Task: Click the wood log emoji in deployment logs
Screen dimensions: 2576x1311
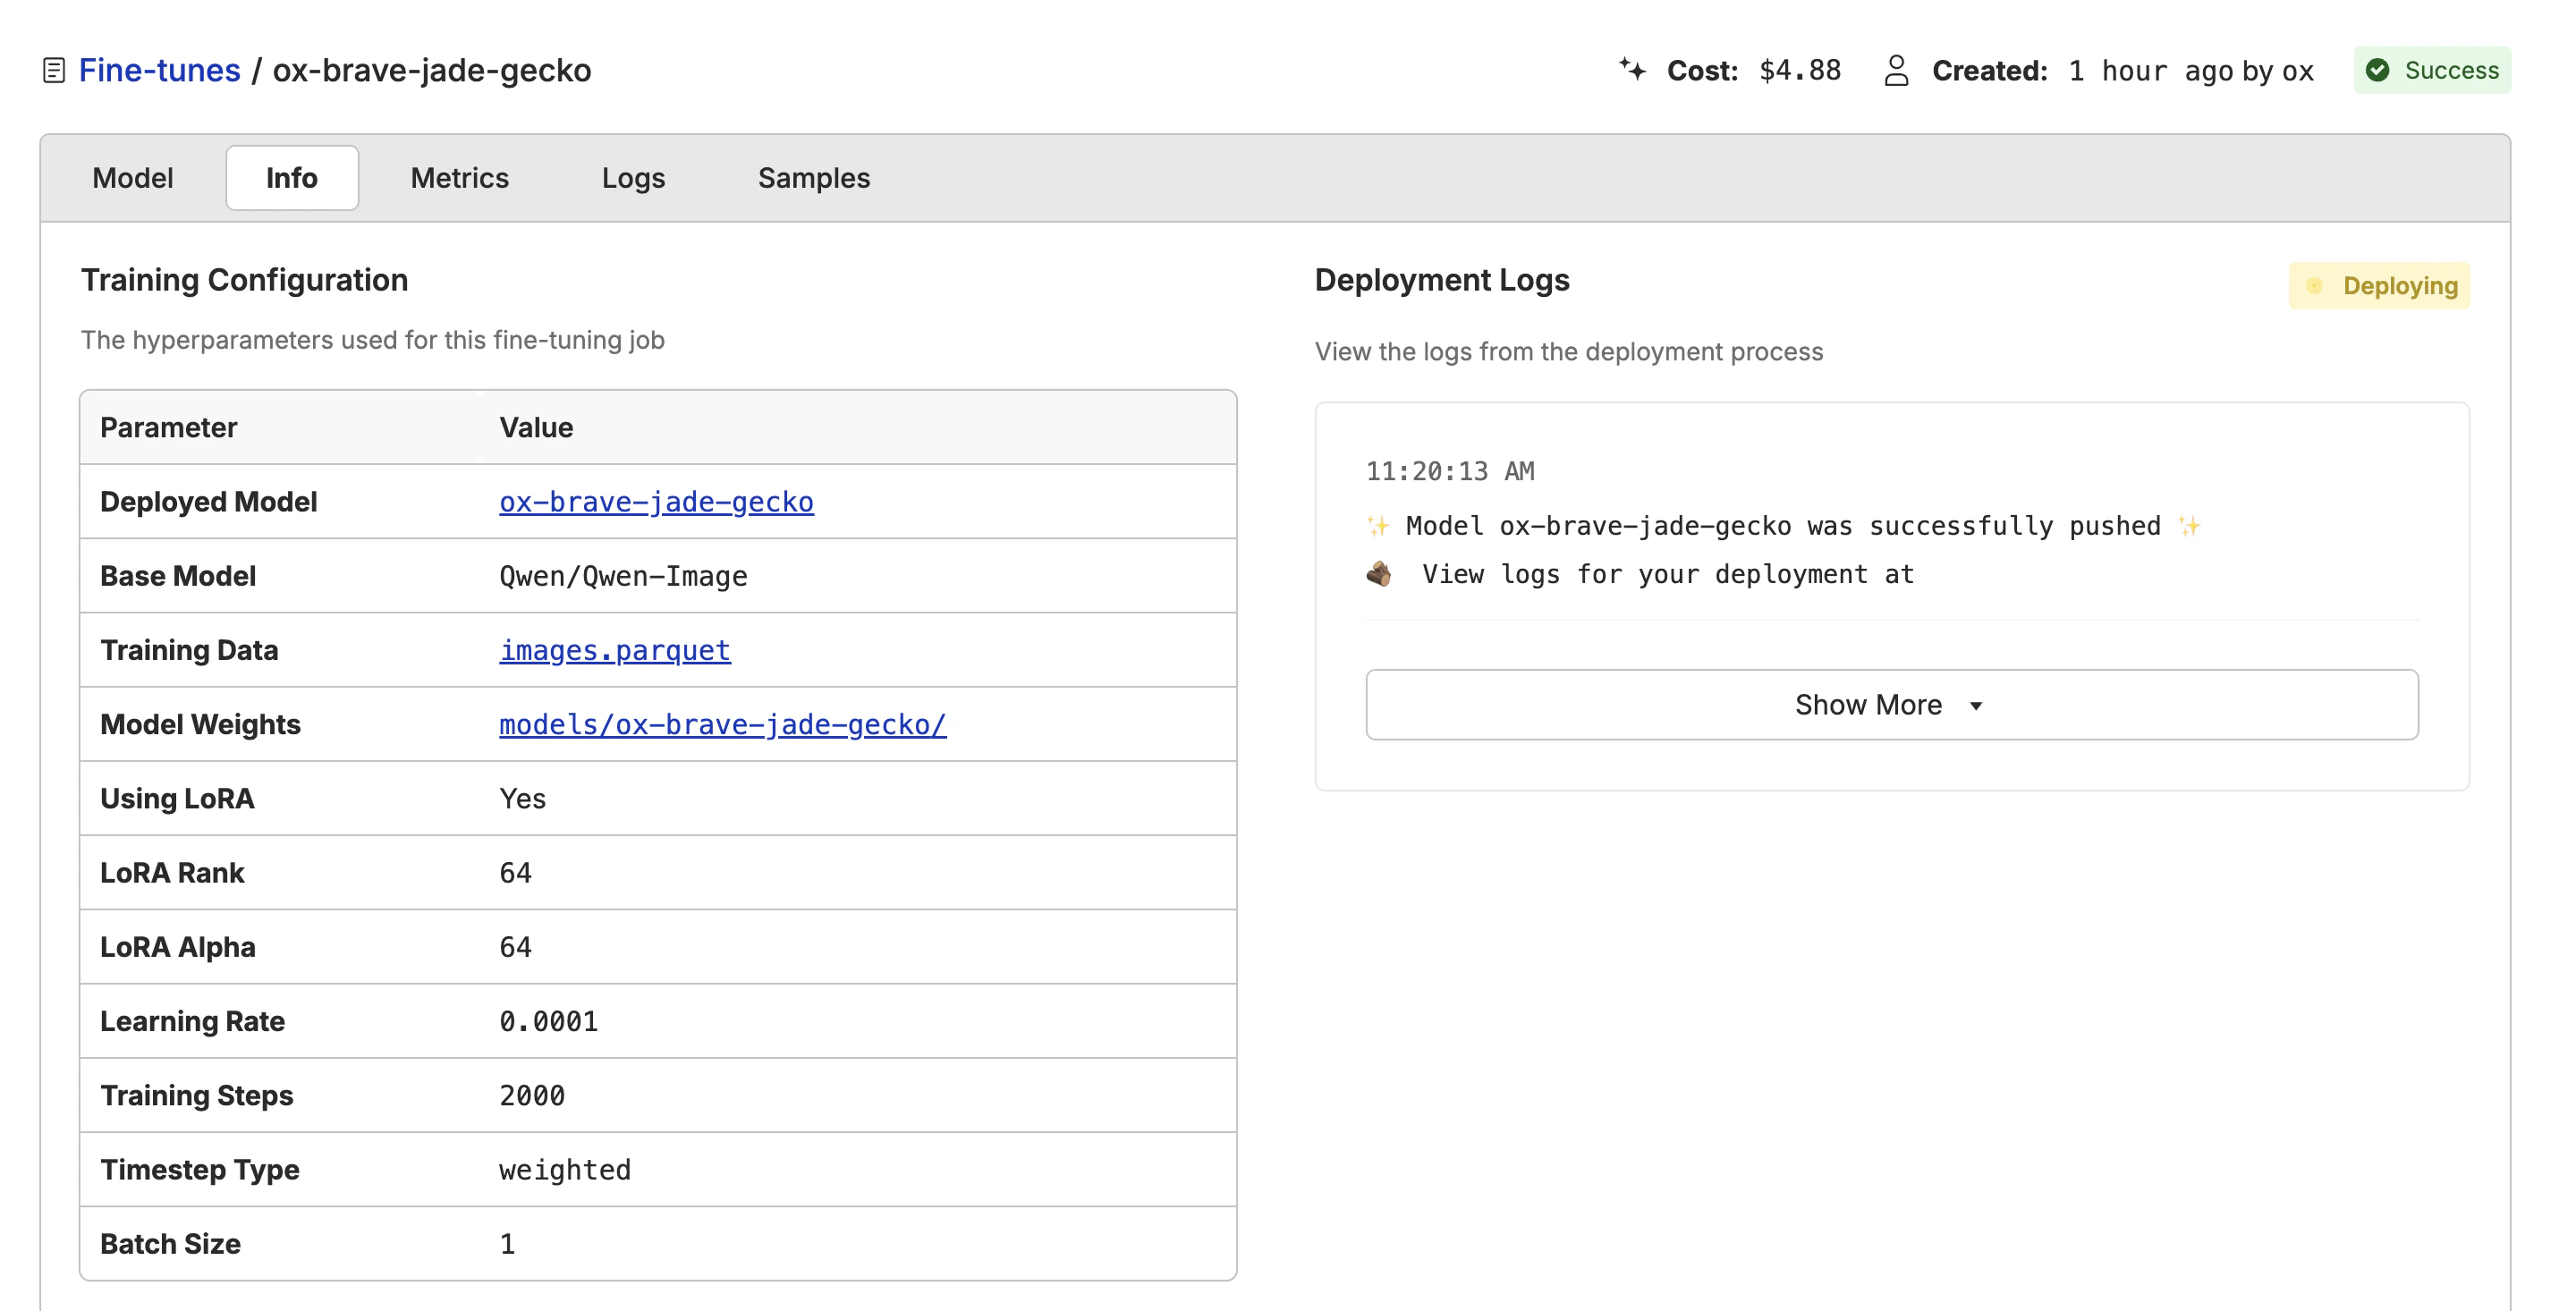Action: coord(1379,574)
